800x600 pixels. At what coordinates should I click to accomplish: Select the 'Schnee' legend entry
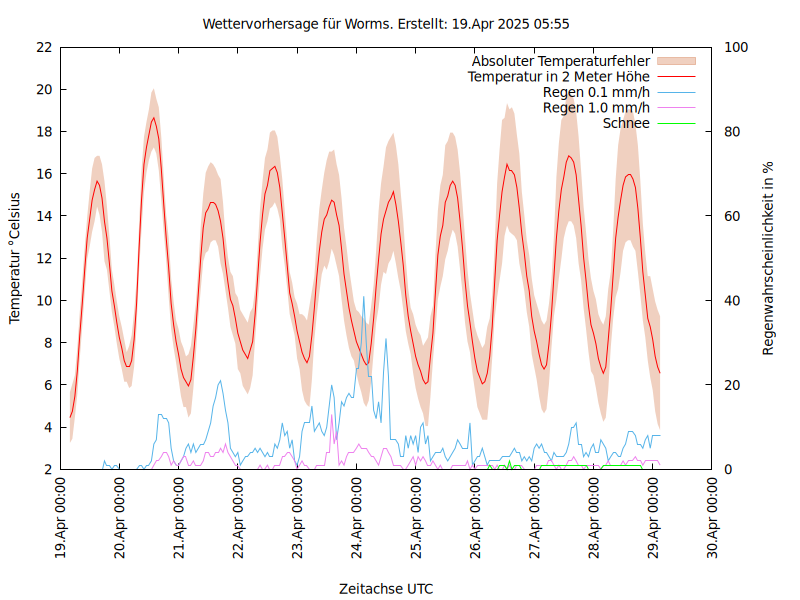626,123
